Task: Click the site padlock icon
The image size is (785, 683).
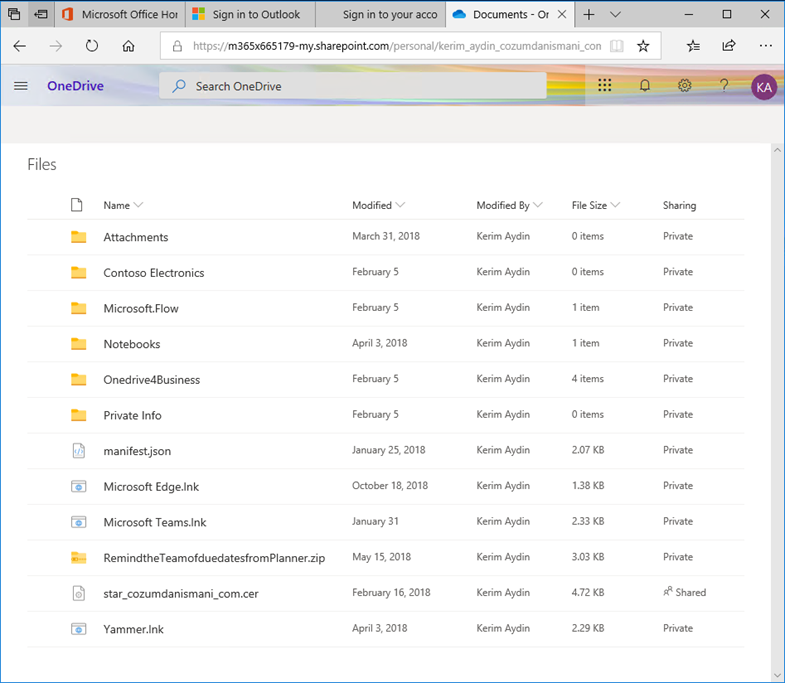Action: click(177, 46)
